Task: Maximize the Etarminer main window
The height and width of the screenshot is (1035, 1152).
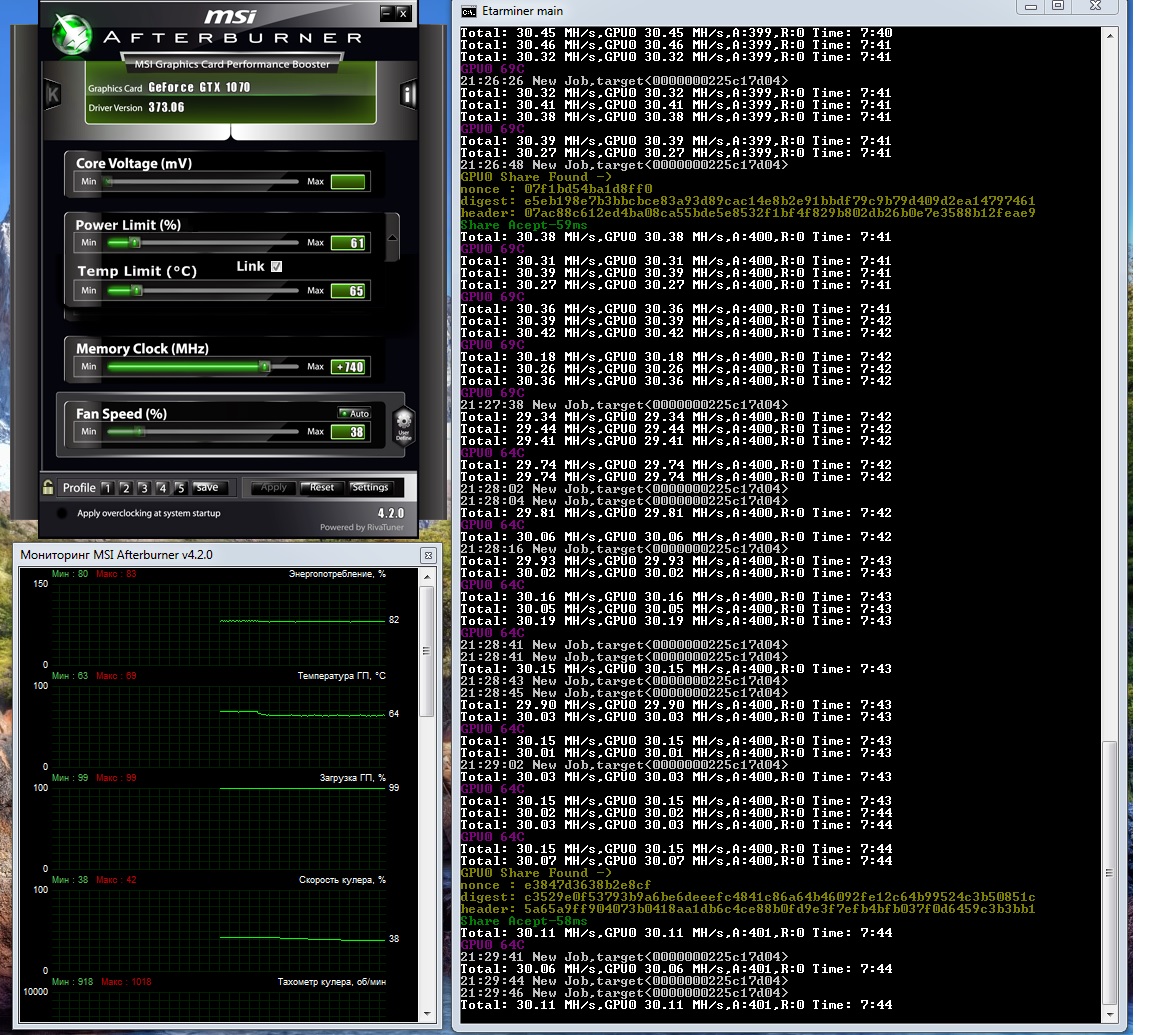Action: [1058, 7]
